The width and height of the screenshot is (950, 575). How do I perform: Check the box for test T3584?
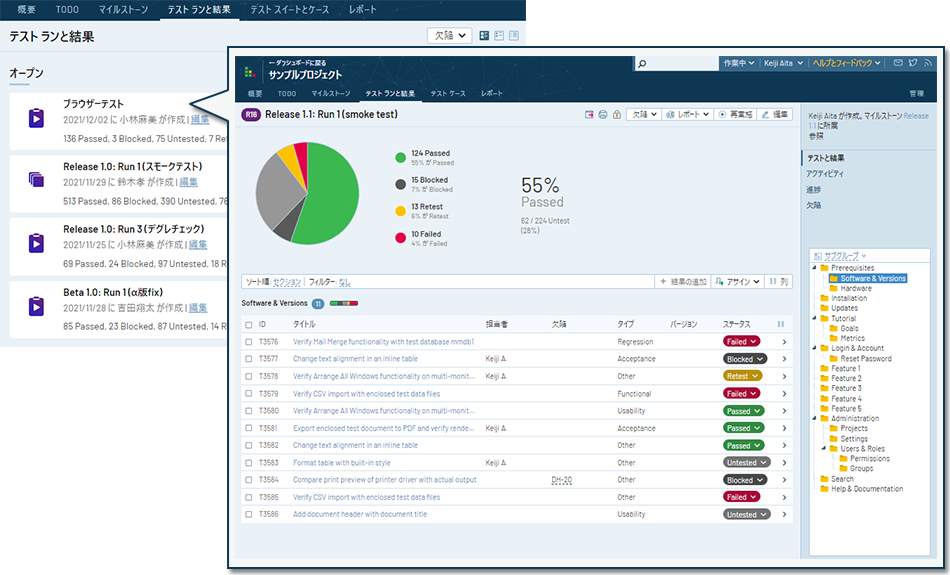[x=248, y=480]
